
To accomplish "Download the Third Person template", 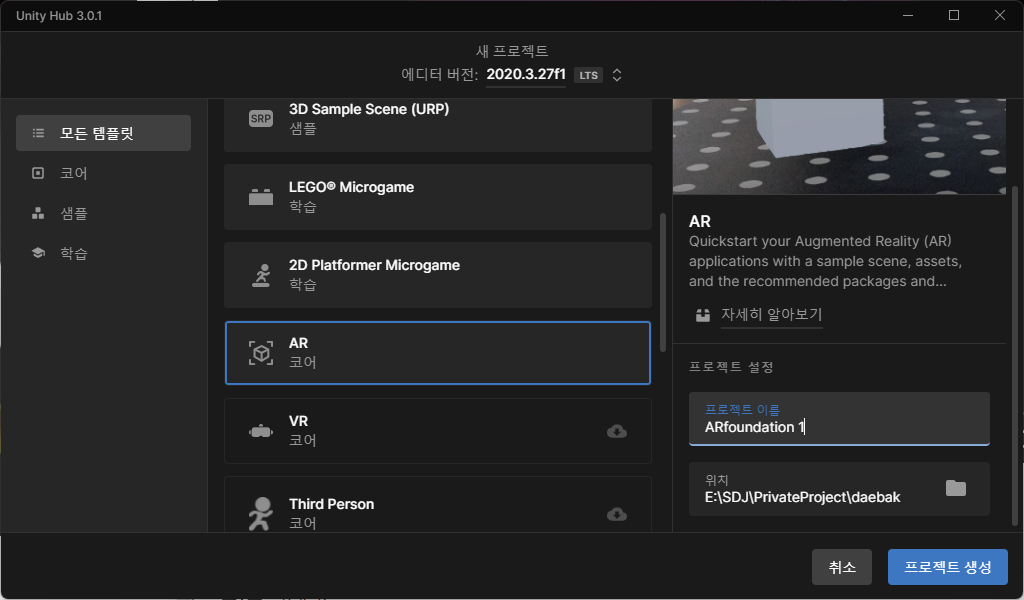I will [616, 514].
